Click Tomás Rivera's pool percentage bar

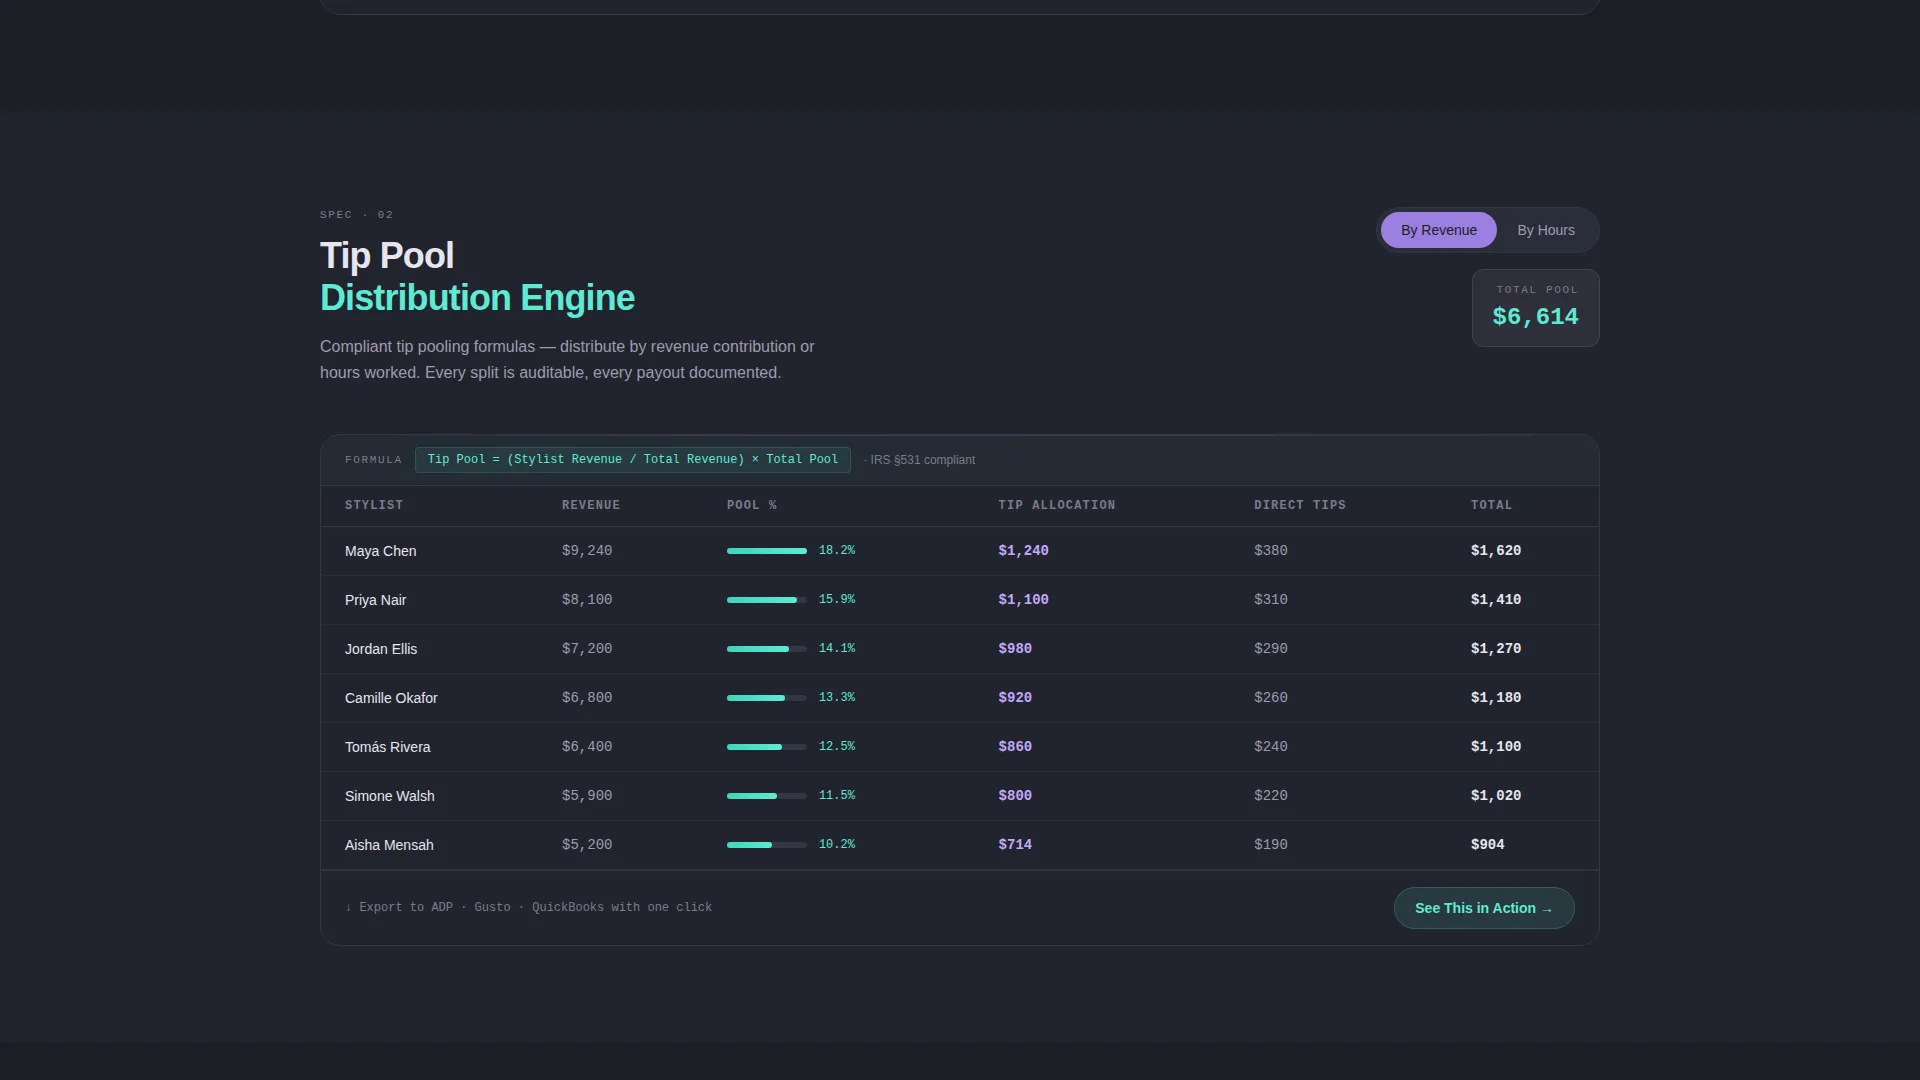766,747
